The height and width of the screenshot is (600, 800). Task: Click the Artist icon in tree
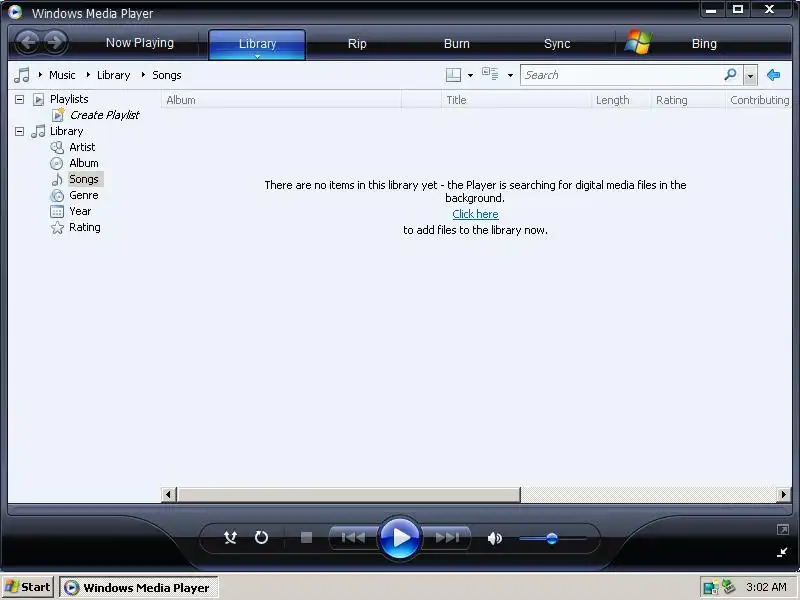[x=57, y=147]
